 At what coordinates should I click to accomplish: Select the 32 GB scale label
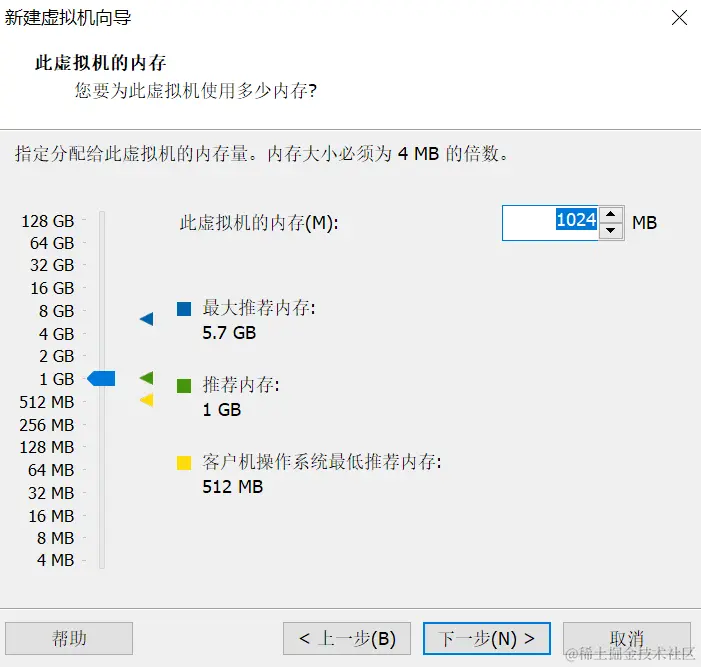tap(52, 265)
